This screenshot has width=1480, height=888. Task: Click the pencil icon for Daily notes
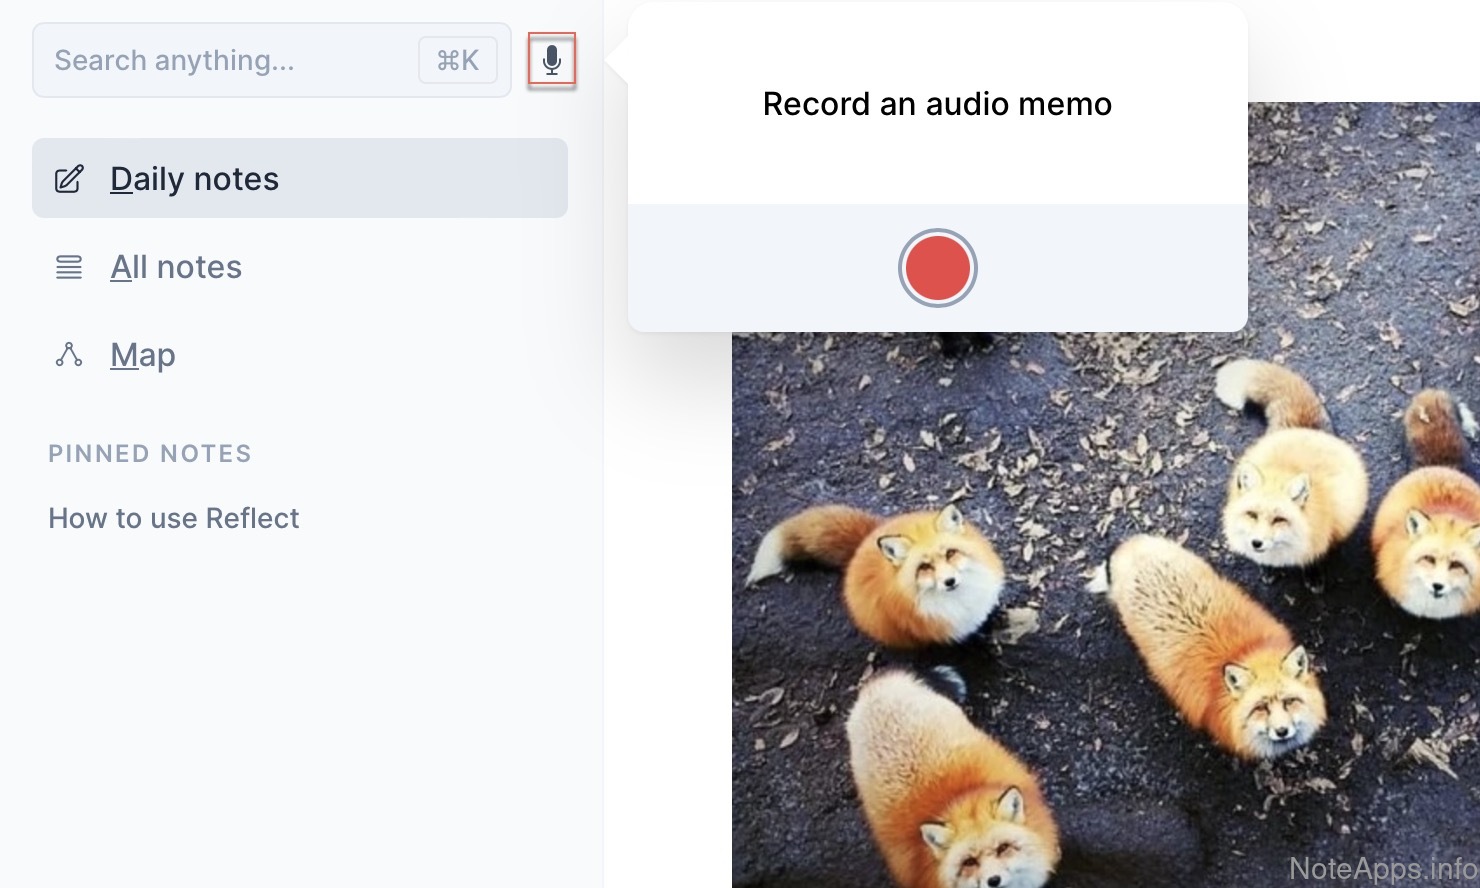pos(69,179)
